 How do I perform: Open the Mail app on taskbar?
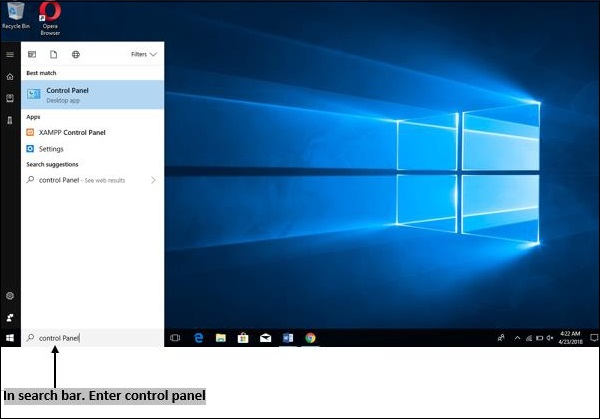point(265,338)
